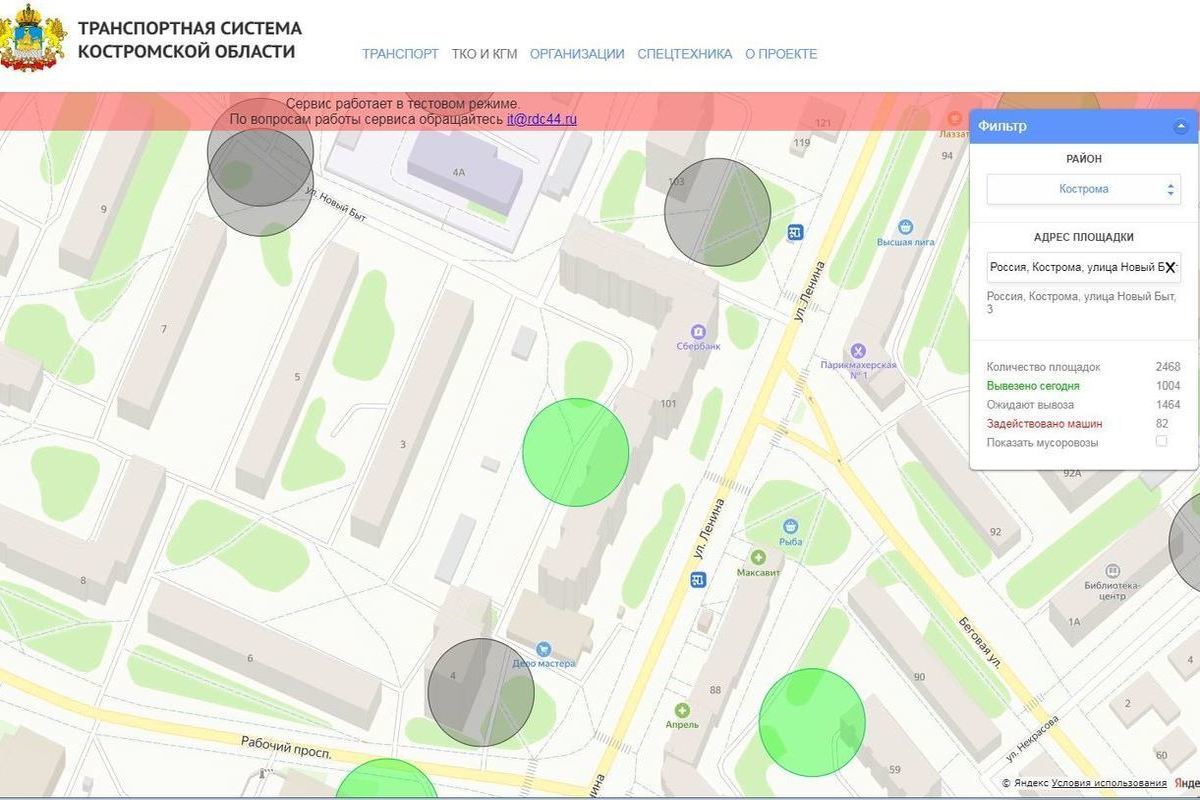Click the Задействовано машин statistic label
This screenshot has height=800, width=1200.
click(x=1044, y=424)
